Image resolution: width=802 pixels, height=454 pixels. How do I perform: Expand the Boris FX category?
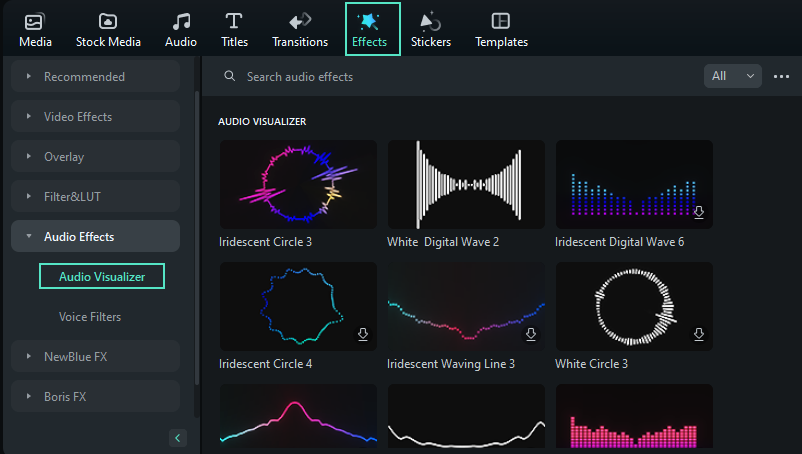(x=95, y=396)
